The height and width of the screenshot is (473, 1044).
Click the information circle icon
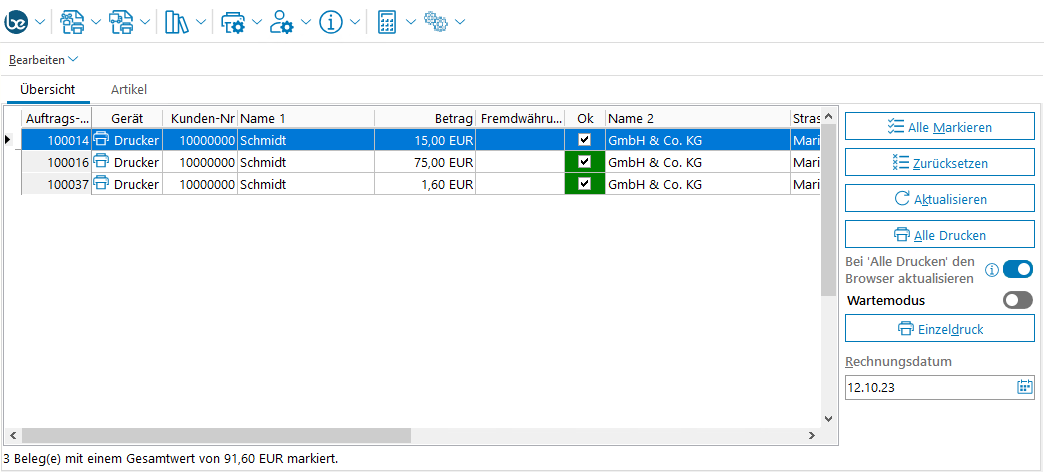tap(331, 21)
